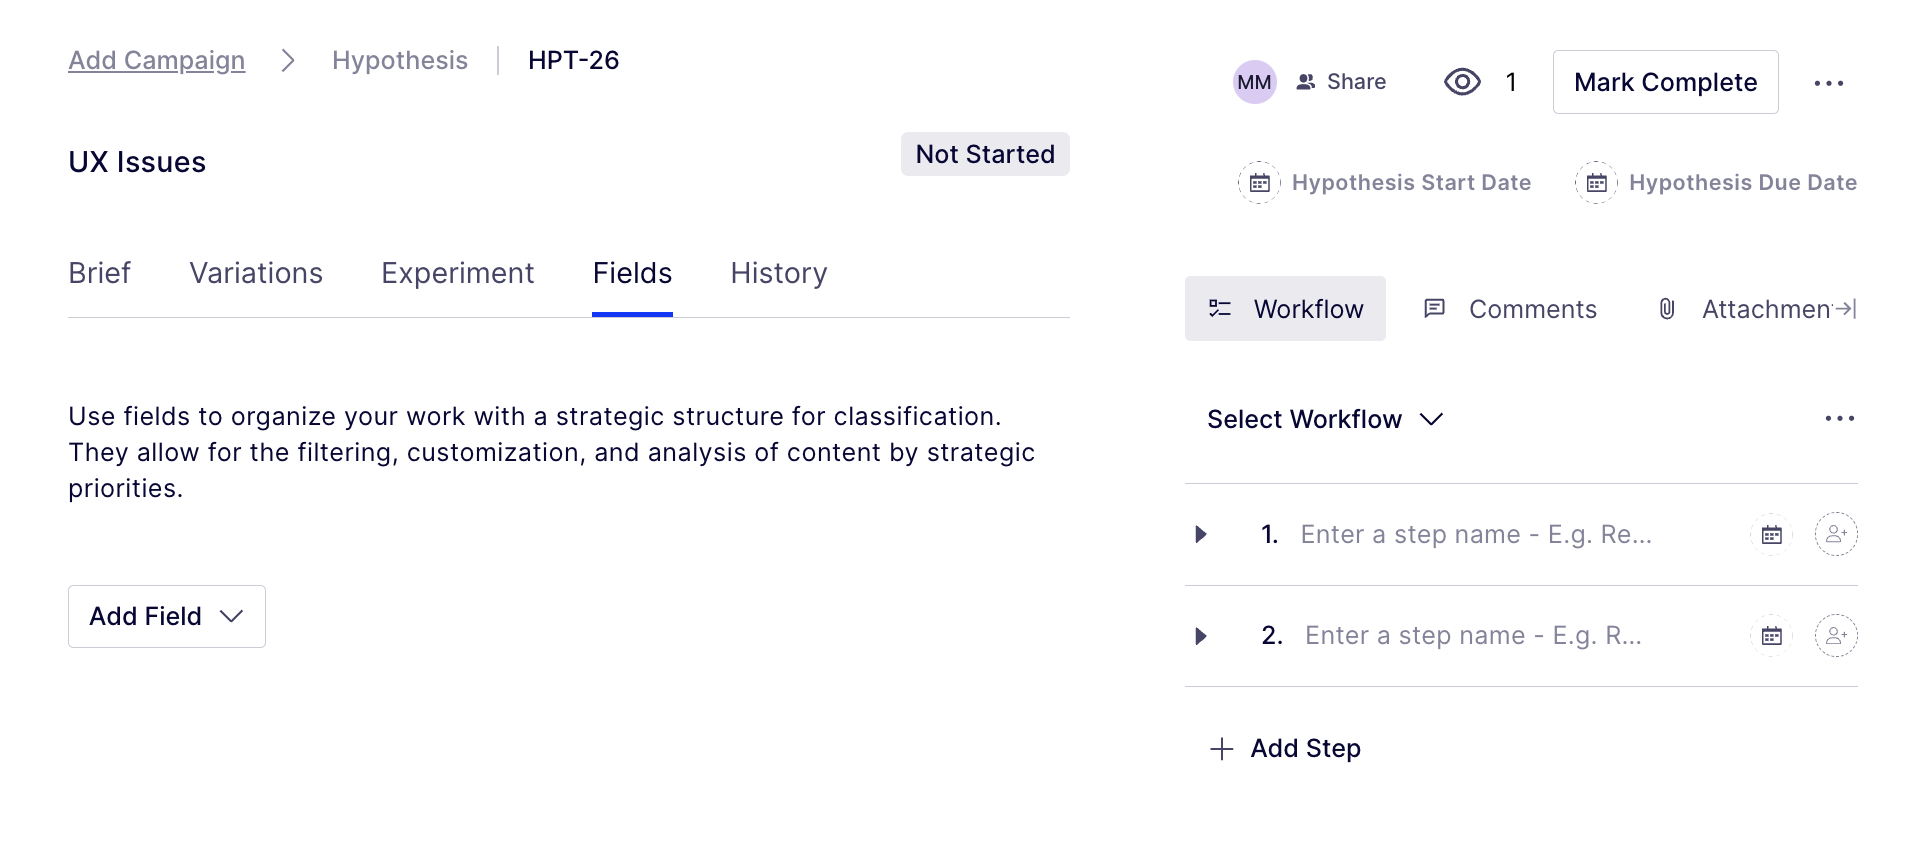
Task: Click the breadcrumb chevron separator
Action: 288,61
